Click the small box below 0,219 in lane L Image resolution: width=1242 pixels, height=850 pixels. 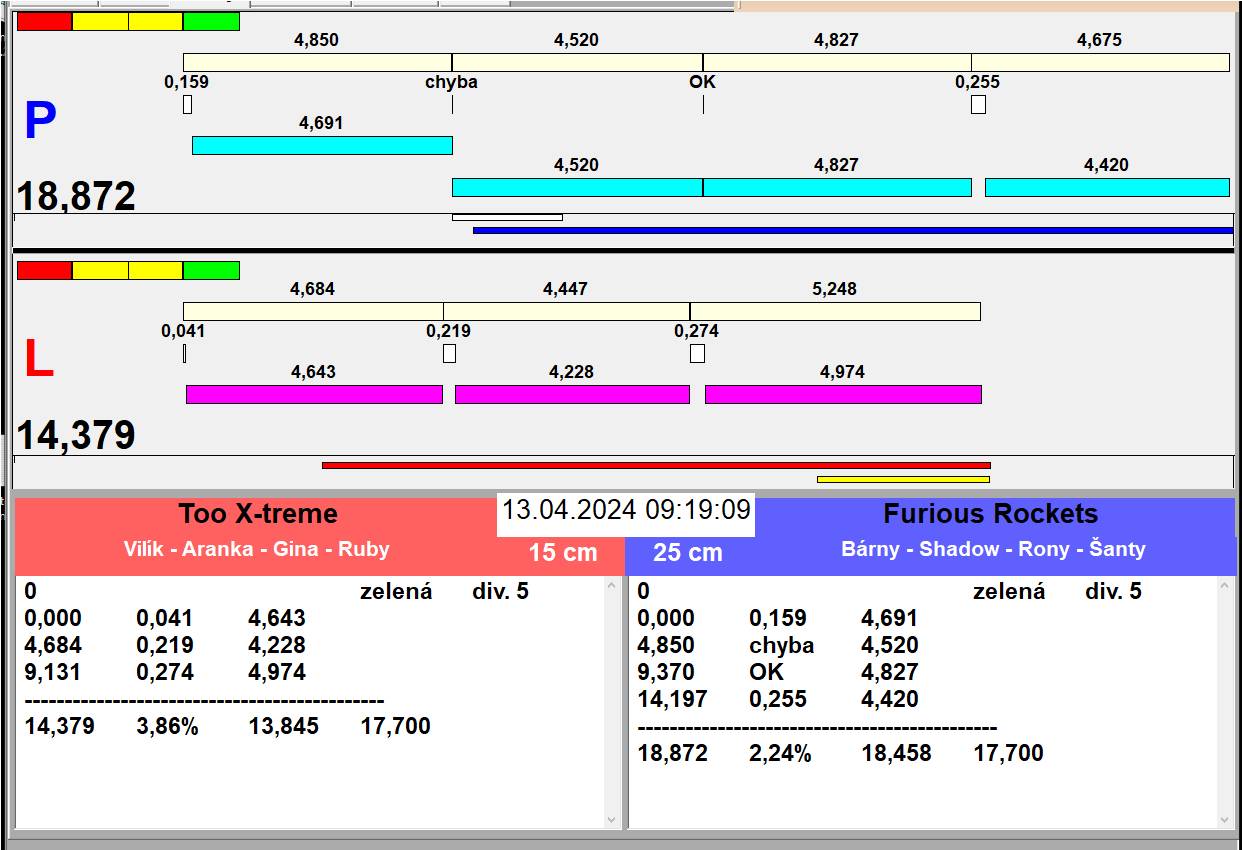[x=449, y=353]
